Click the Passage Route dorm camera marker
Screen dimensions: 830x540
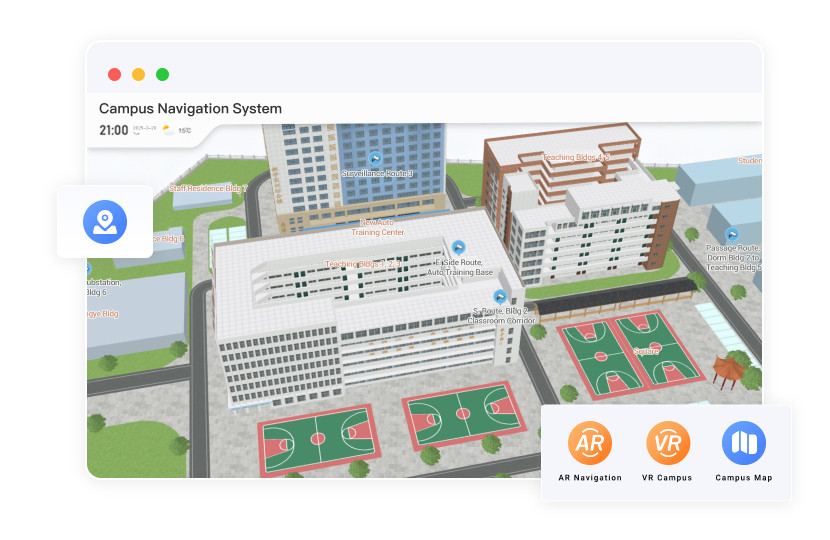pyautogui.click(x=733, y=232)
